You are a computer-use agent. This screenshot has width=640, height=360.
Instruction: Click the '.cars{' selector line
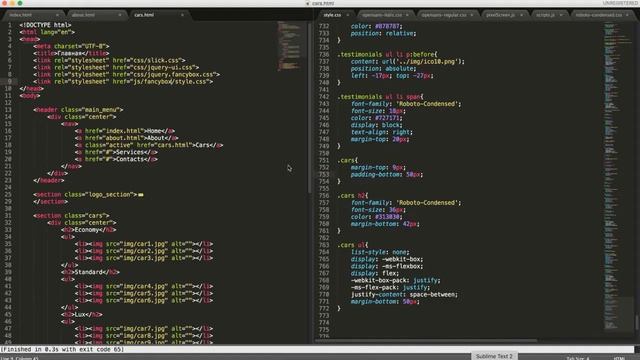[x=347, y=160]
